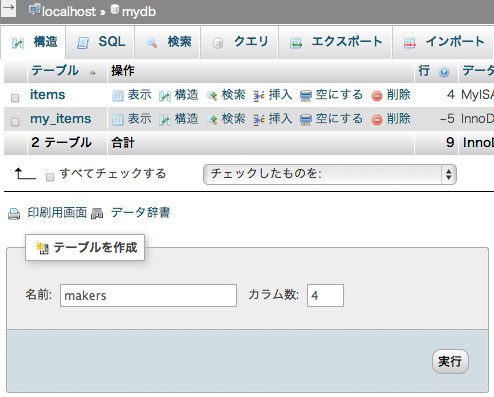Switch to the エクスポート tab
Image resolution: width=494 pixels, height=397 pixels.
tap(335, 42)
